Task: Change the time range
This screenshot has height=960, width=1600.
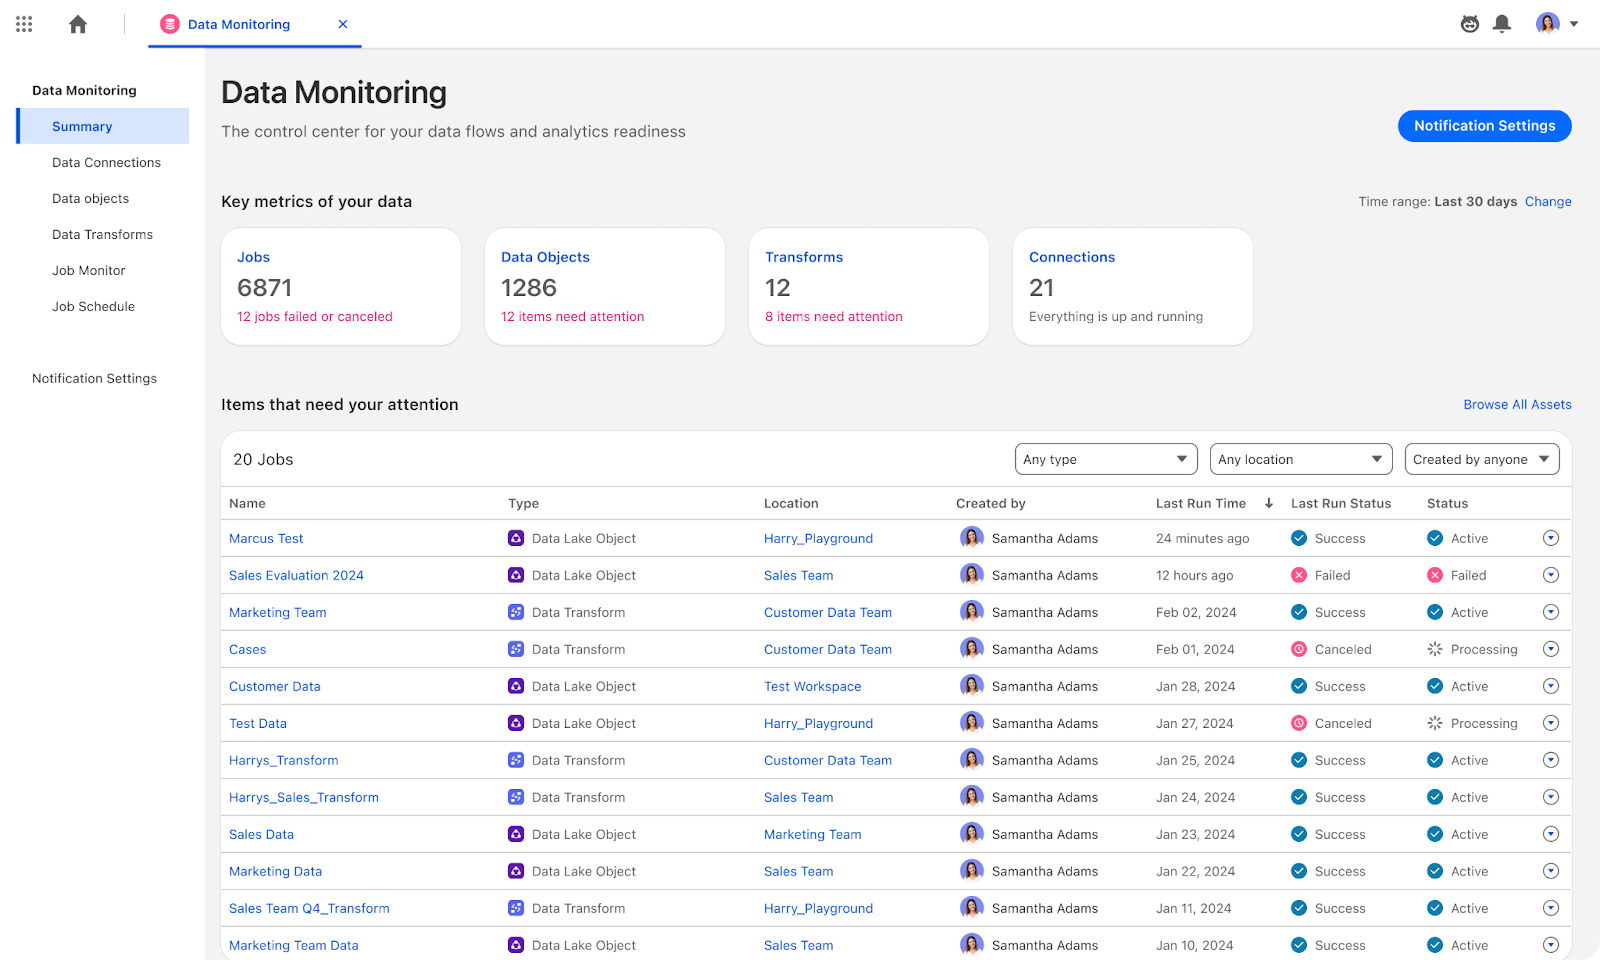Action: 1547,201
